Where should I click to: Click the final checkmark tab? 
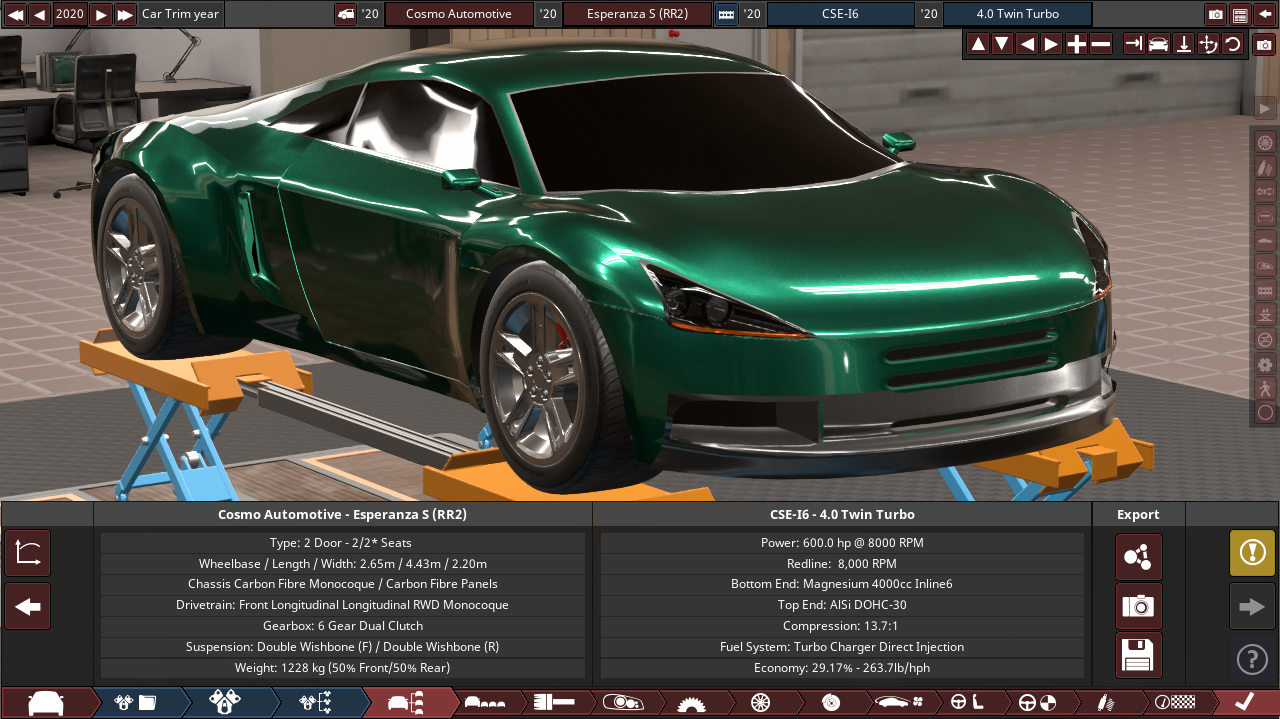coord(1245,703)
